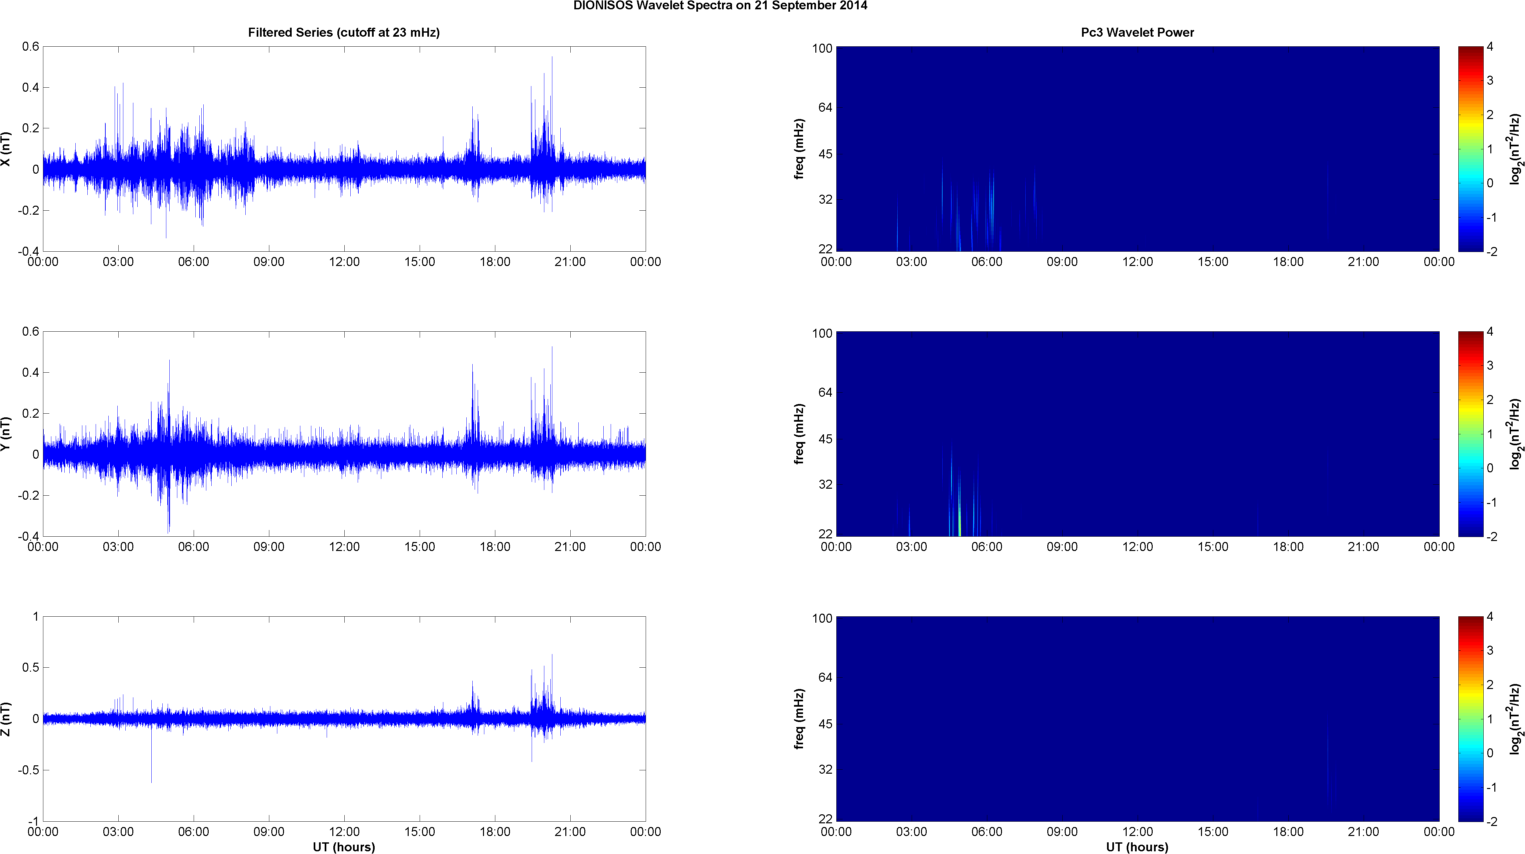Click the '0.6' tick on the X (nT) axis

point(31,47)
